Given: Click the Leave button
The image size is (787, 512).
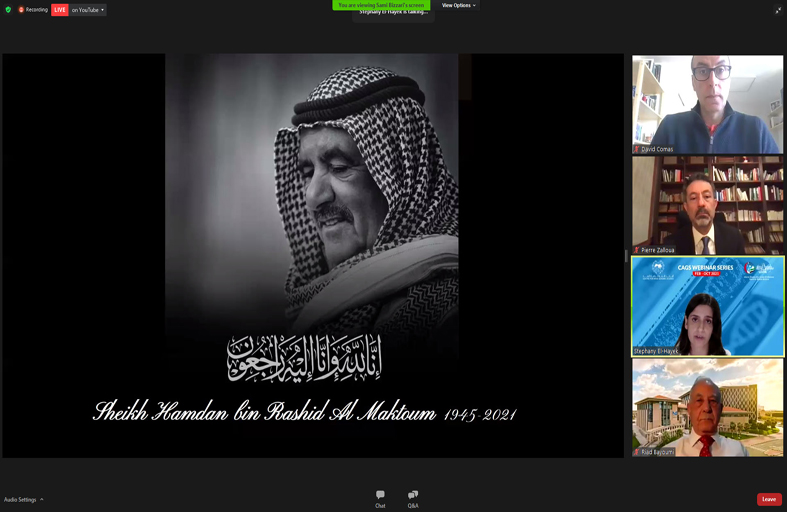Looking at the screenshot, I should tap(768, 499).
